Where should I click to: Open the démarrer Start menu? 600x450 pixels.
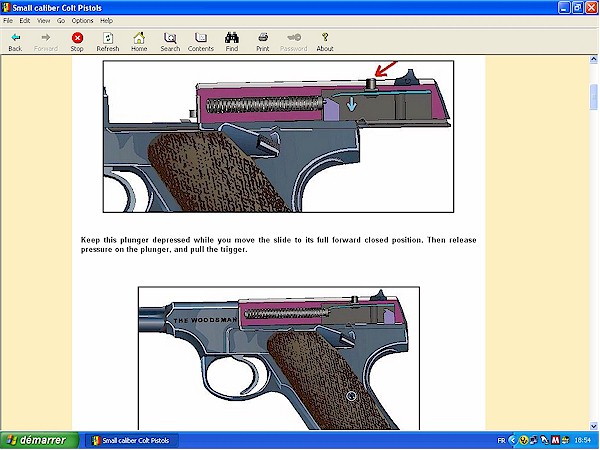coord(39,440)
